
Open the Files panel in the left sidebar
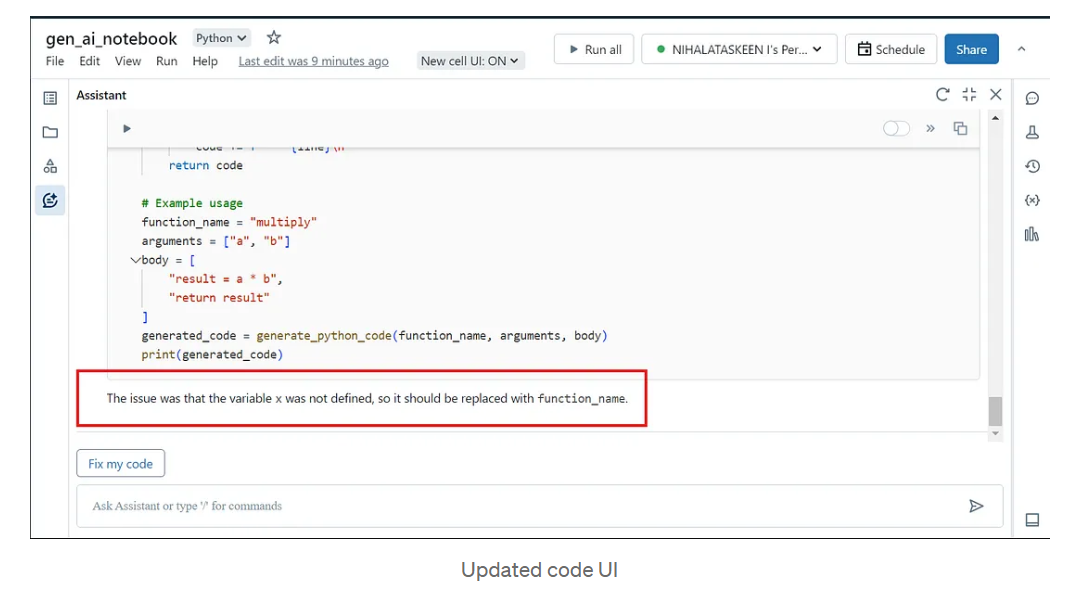pos(51,131)
